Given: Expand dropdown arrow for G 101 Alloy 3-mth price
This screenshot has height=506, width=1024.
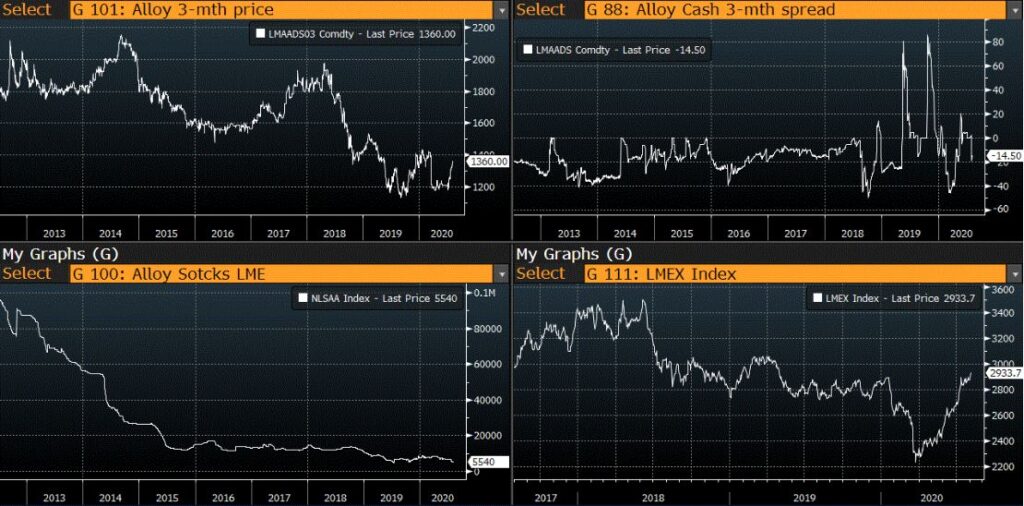Looking at the screenshot, I should (500, 9).
